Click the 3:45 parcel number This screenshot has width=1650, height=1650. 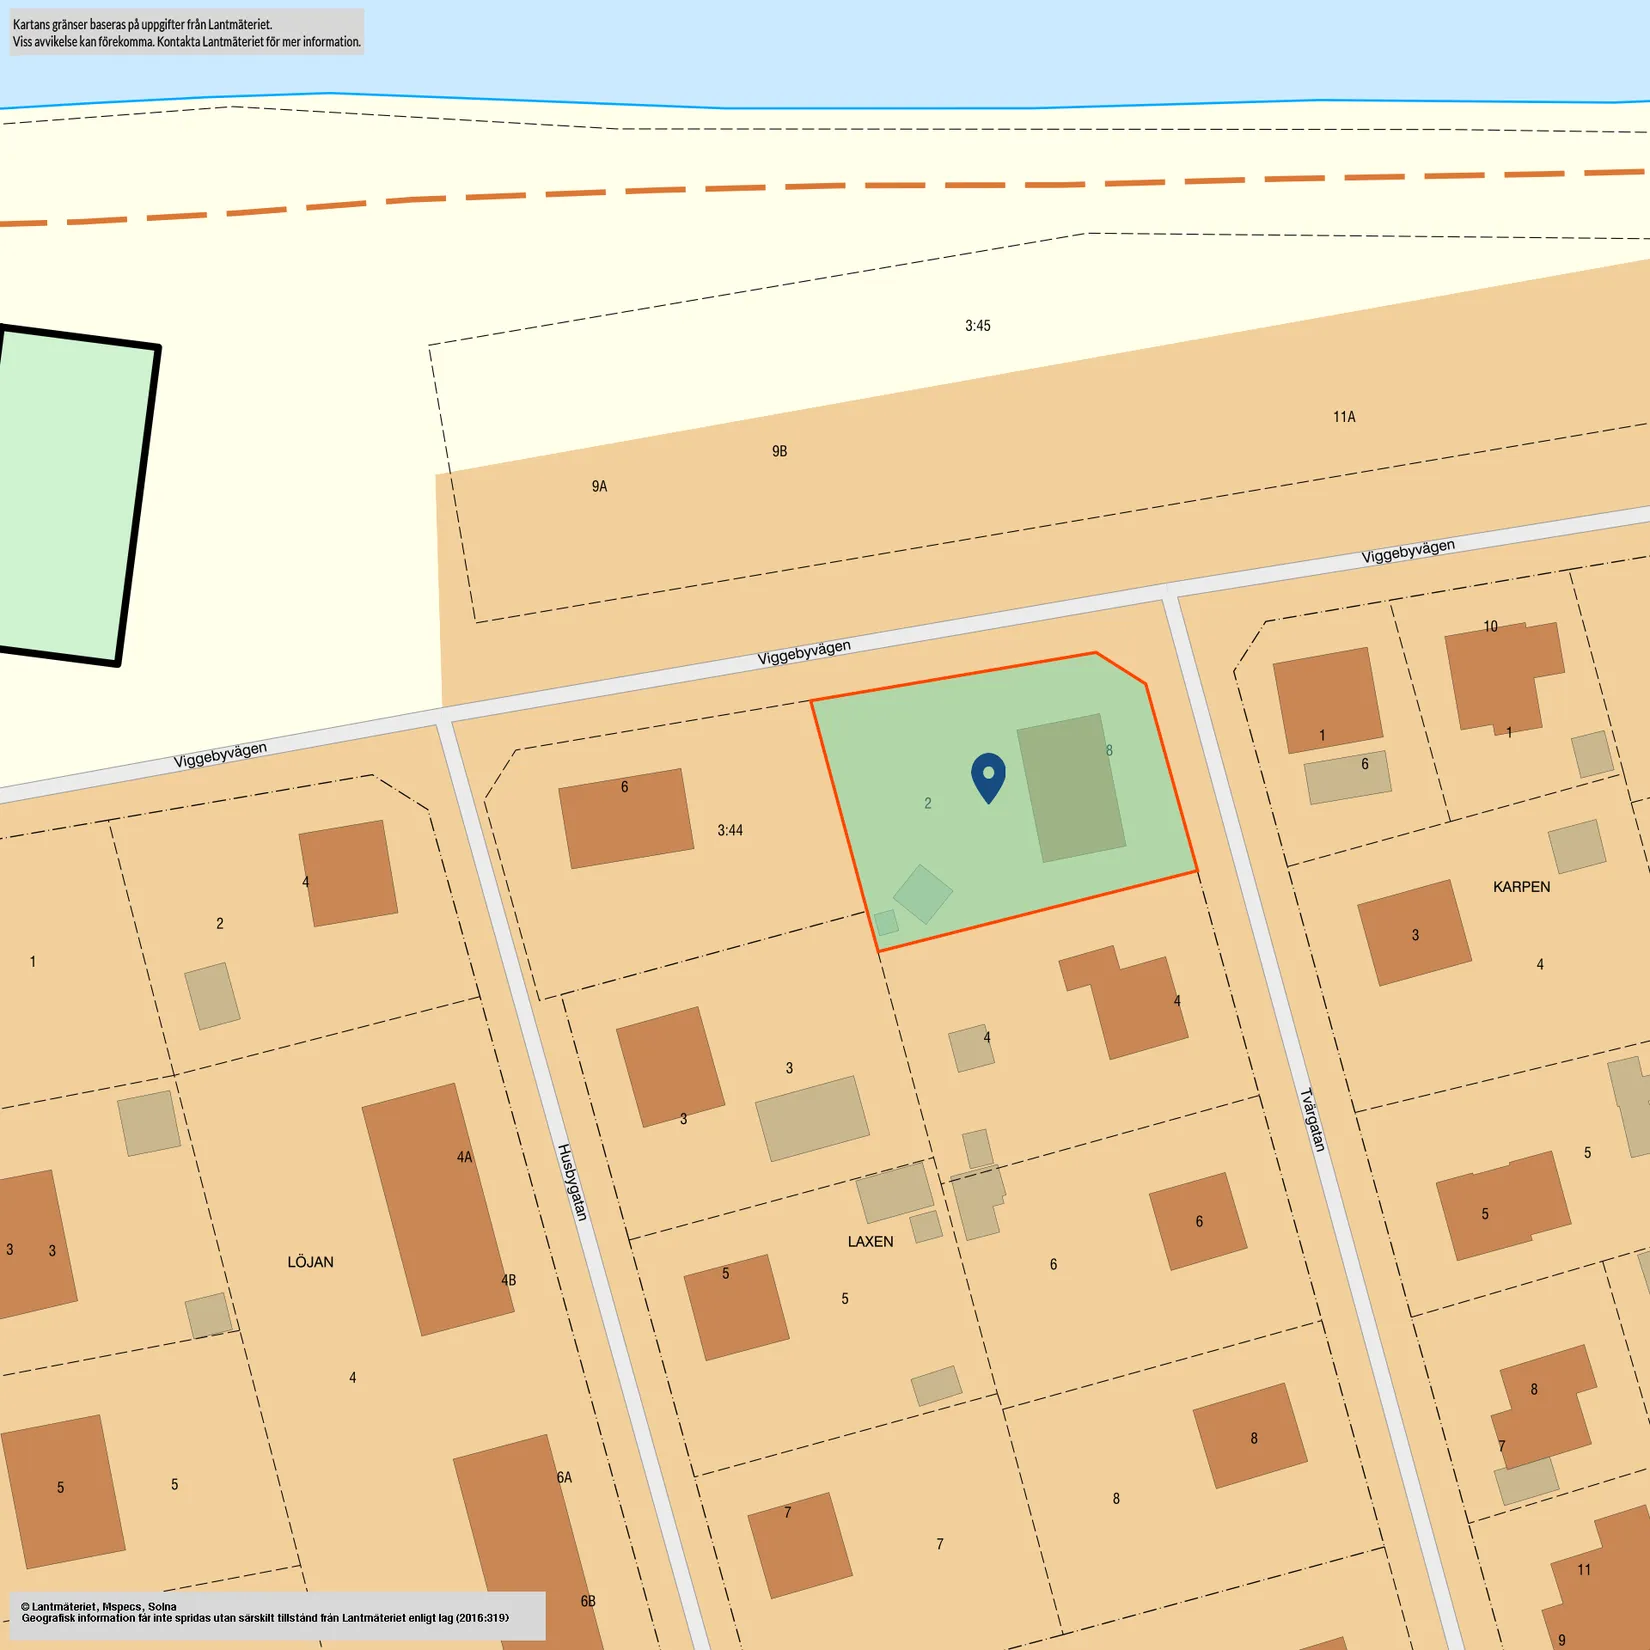(x=978, y=326)
